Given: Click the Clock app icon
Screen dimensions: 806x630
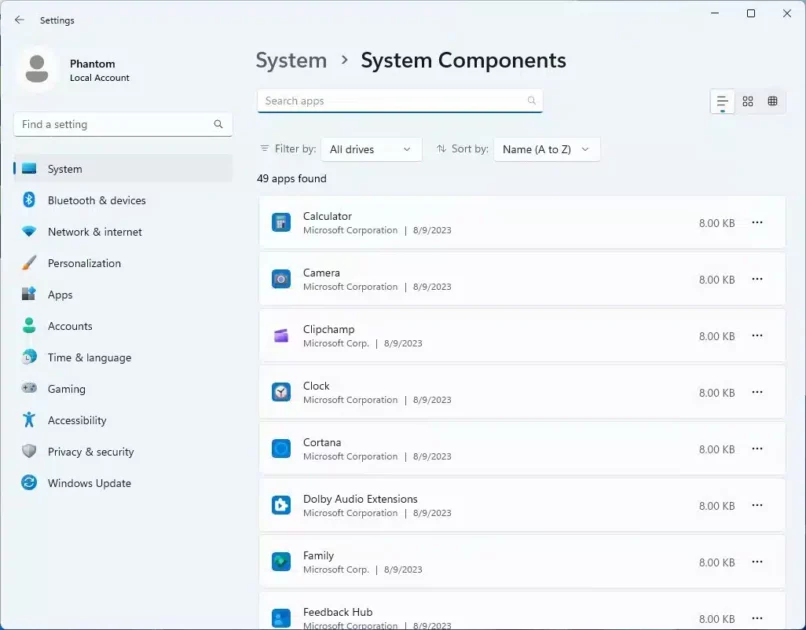Looking at the screenshot, I should (x=281, y=392).
